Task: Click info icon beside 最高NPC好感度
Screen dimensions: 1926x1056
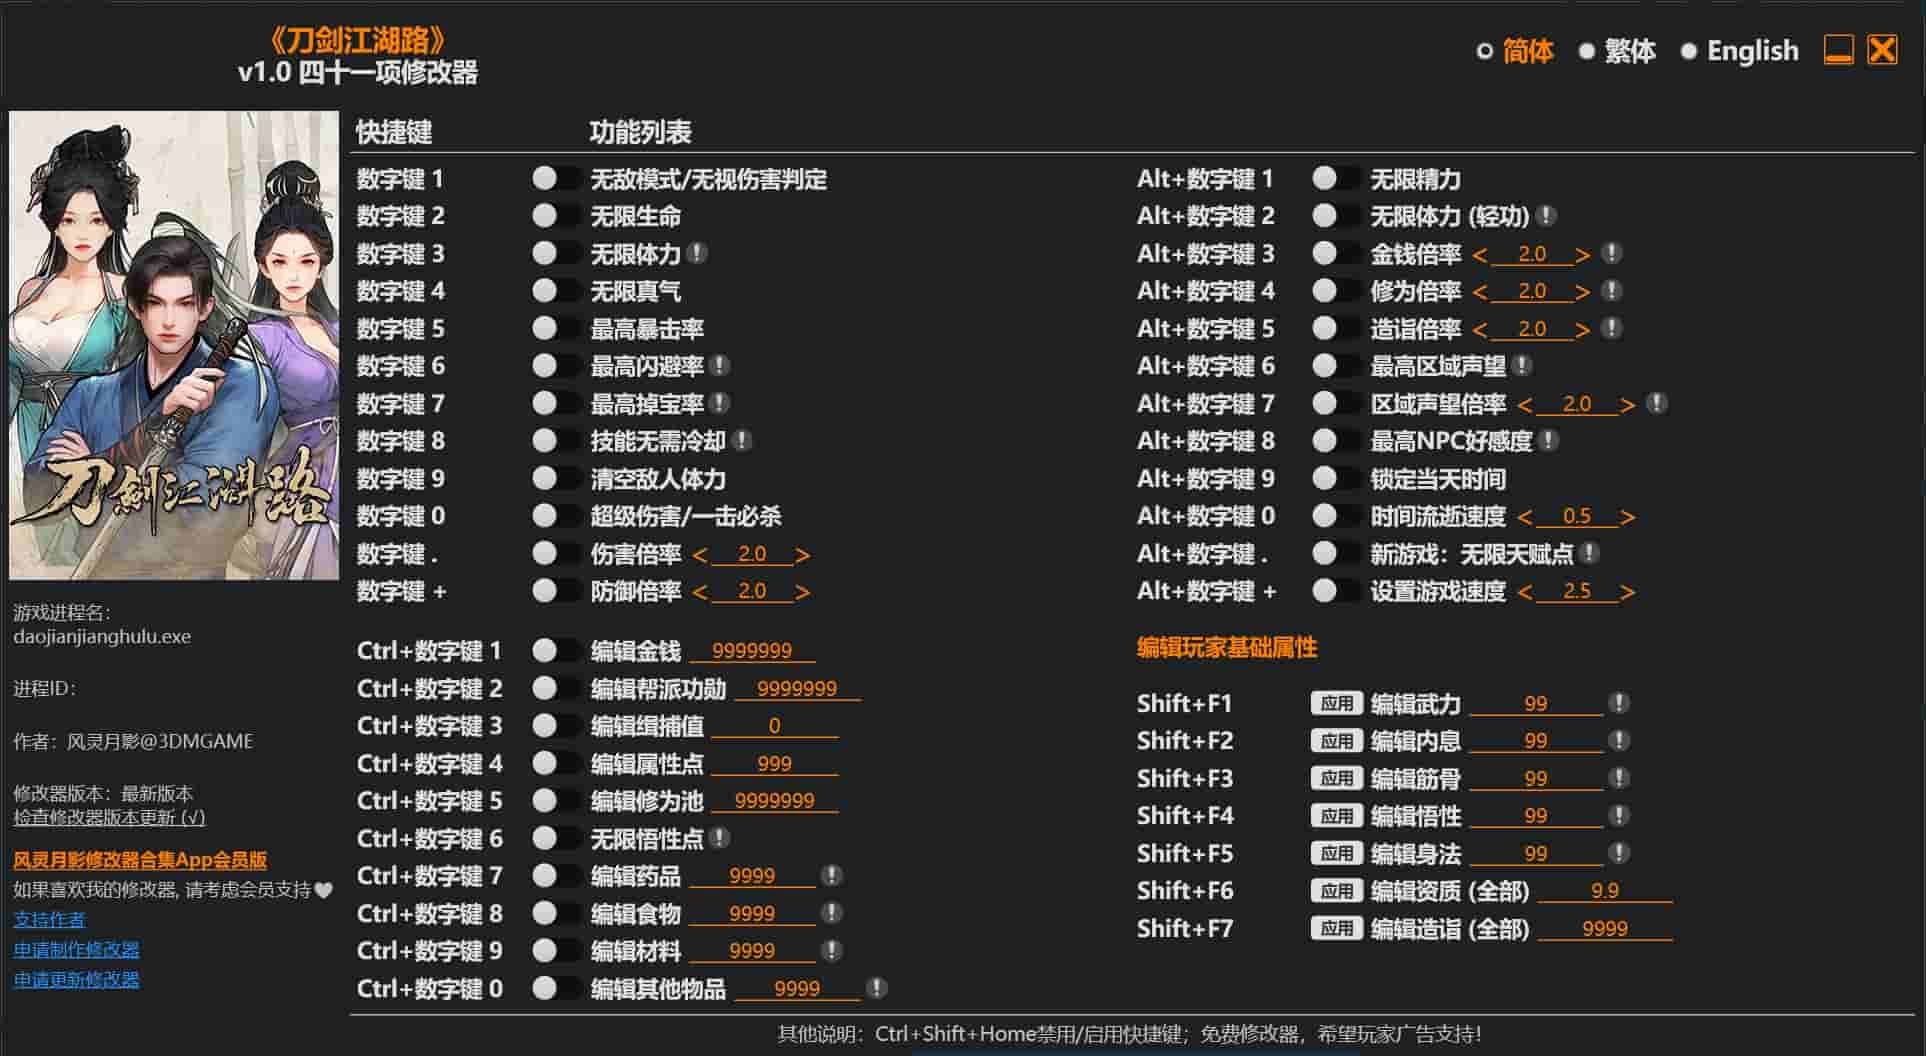Action: pos(1548,441)
